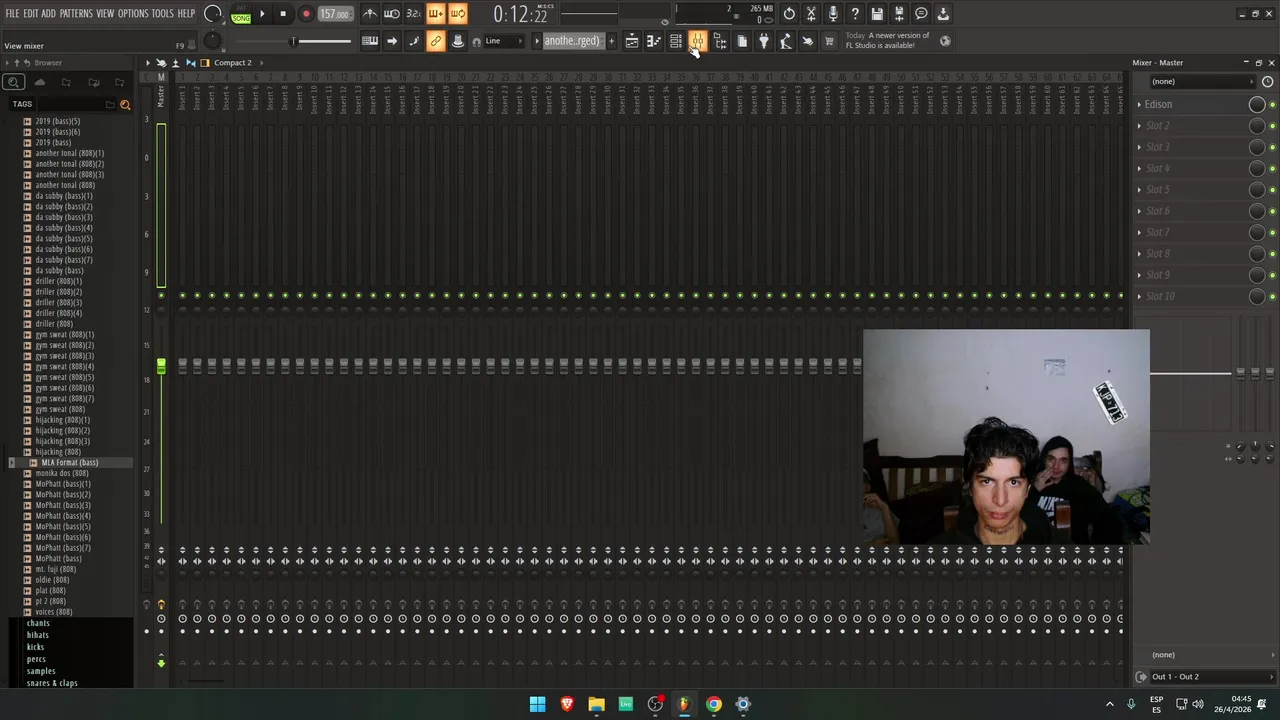Expand the Edison slot arrow

tap(1139, 104)
